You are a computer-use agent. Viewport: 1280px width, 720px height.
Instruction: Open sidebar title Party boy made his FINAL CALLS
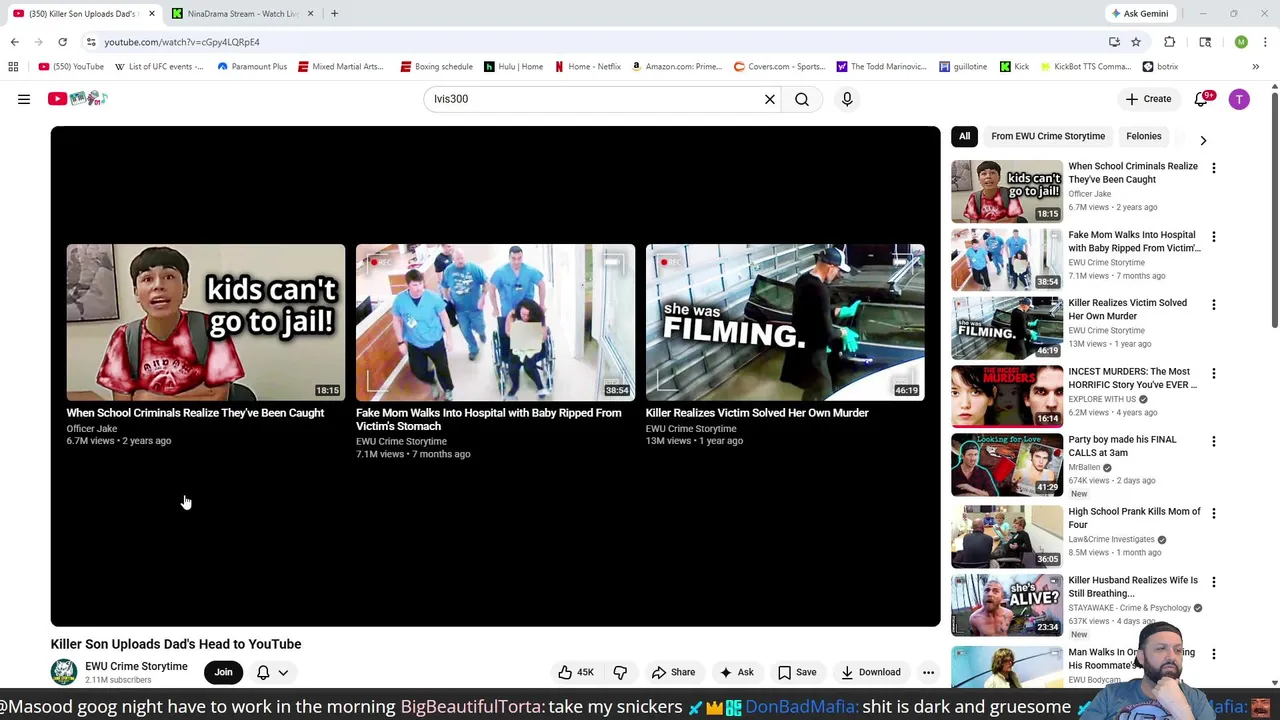click(1122, 446)
